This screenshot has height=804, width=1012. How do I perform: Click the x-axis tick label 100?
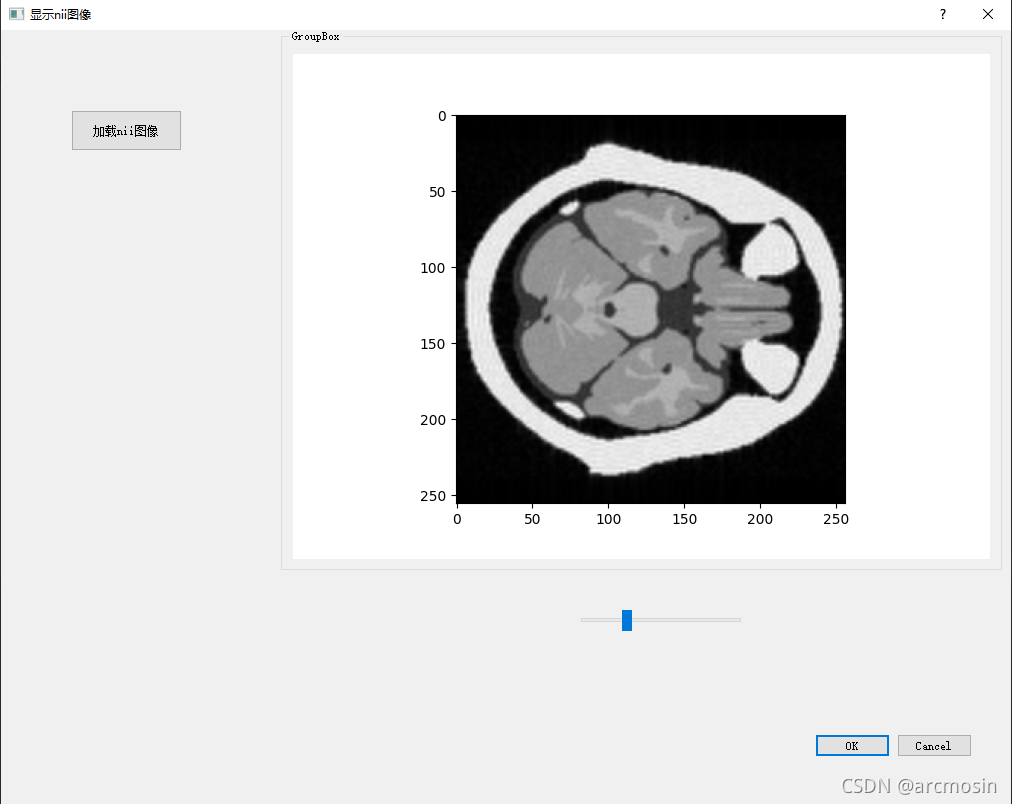pyautogui.click(x=609, y=519)
